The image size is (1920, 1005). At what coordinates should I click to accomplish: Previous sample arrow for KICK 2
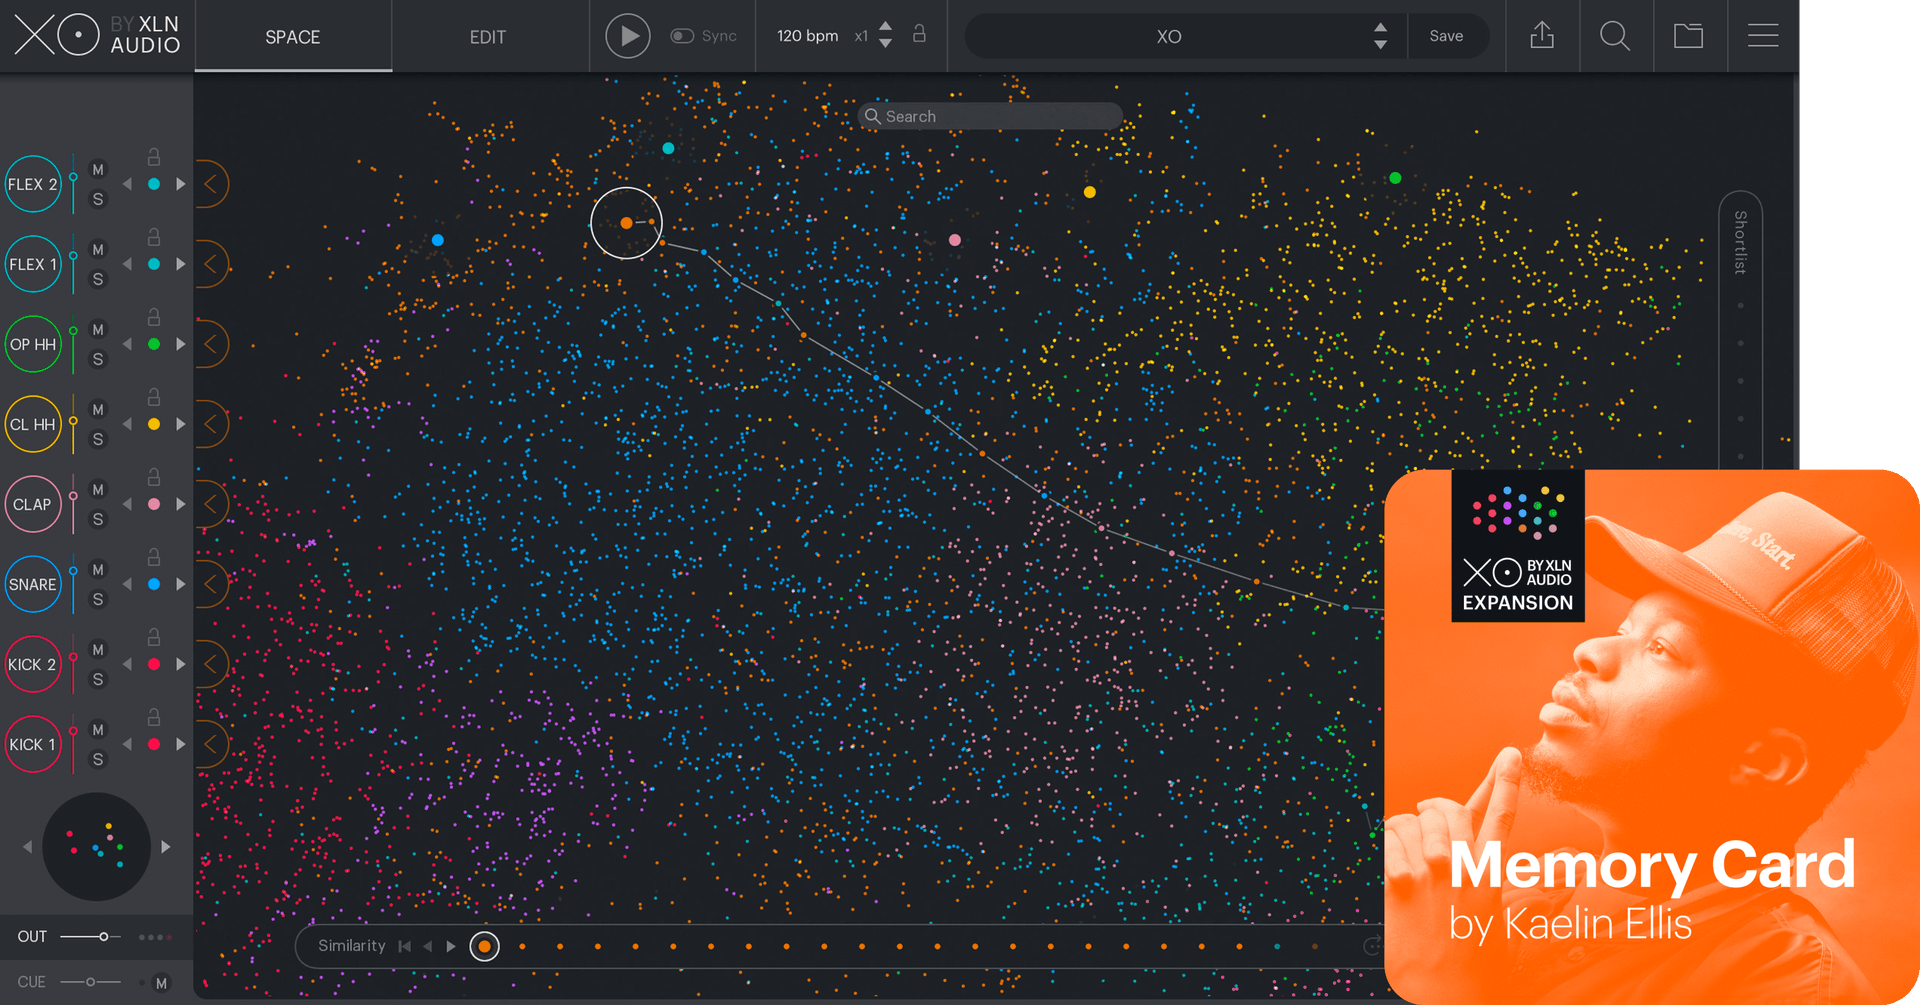click(127, 664)
